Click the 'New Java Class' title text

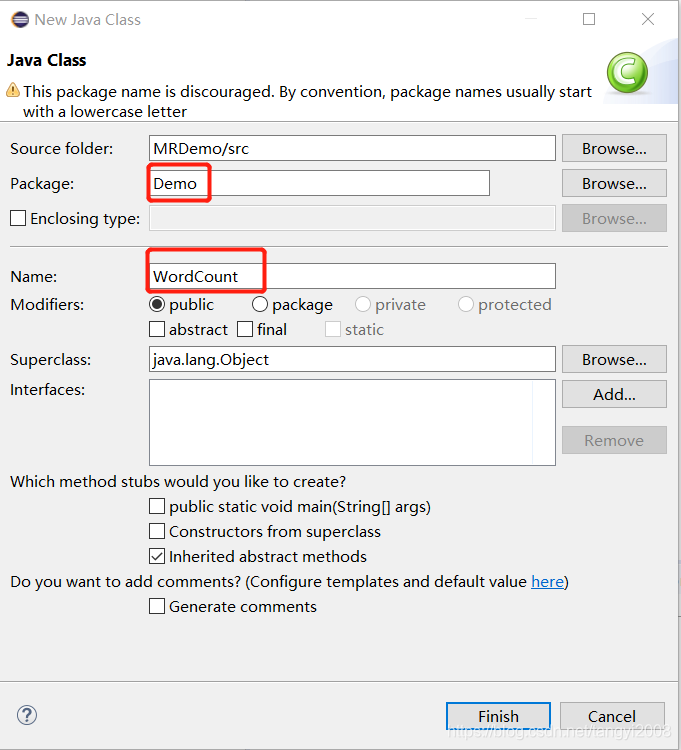click(x=88, y=20)
